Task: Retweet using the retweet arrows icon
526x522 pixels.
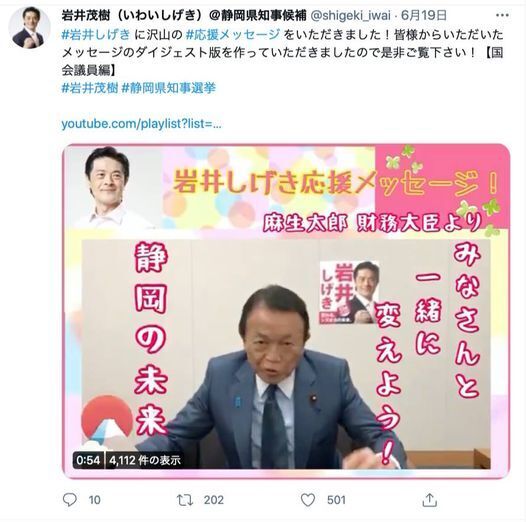Action: point(185,500)
